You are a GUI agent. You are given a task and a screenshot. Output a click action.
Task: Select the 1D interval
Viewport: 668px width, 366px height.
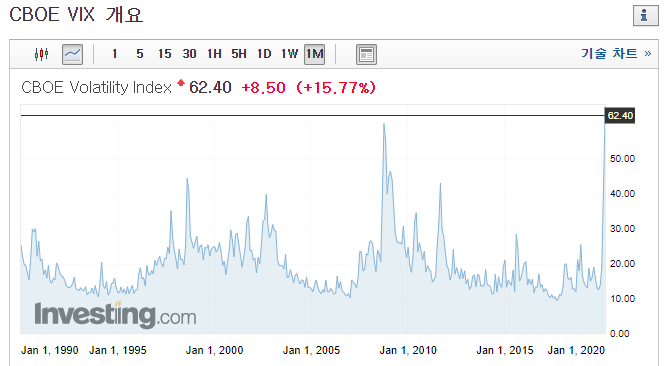pos(264,54)
